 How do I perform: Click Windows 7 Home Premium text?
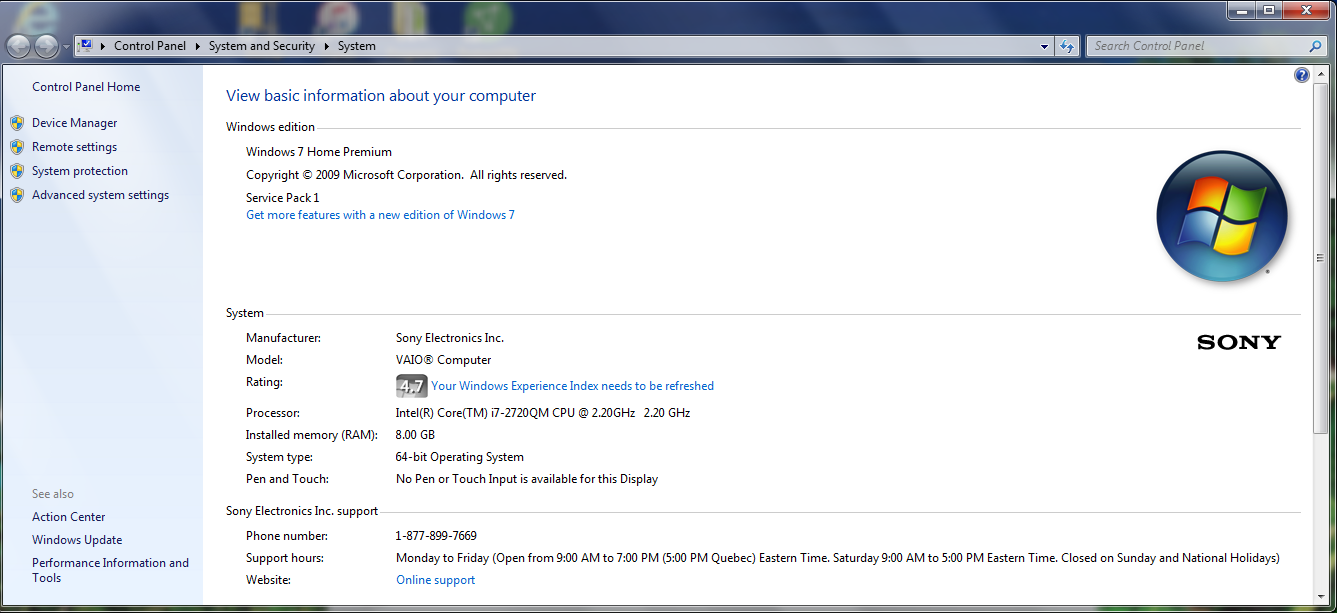[x=319, y=152]
